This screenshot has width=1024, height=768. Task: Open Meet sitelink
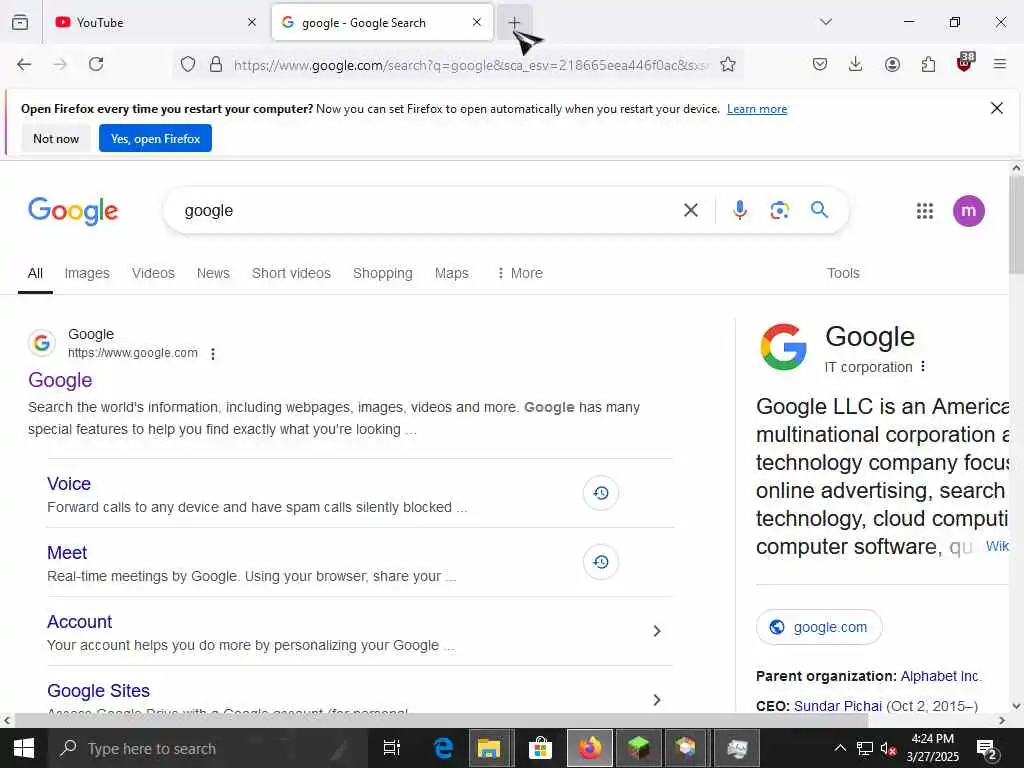(67, 552)
